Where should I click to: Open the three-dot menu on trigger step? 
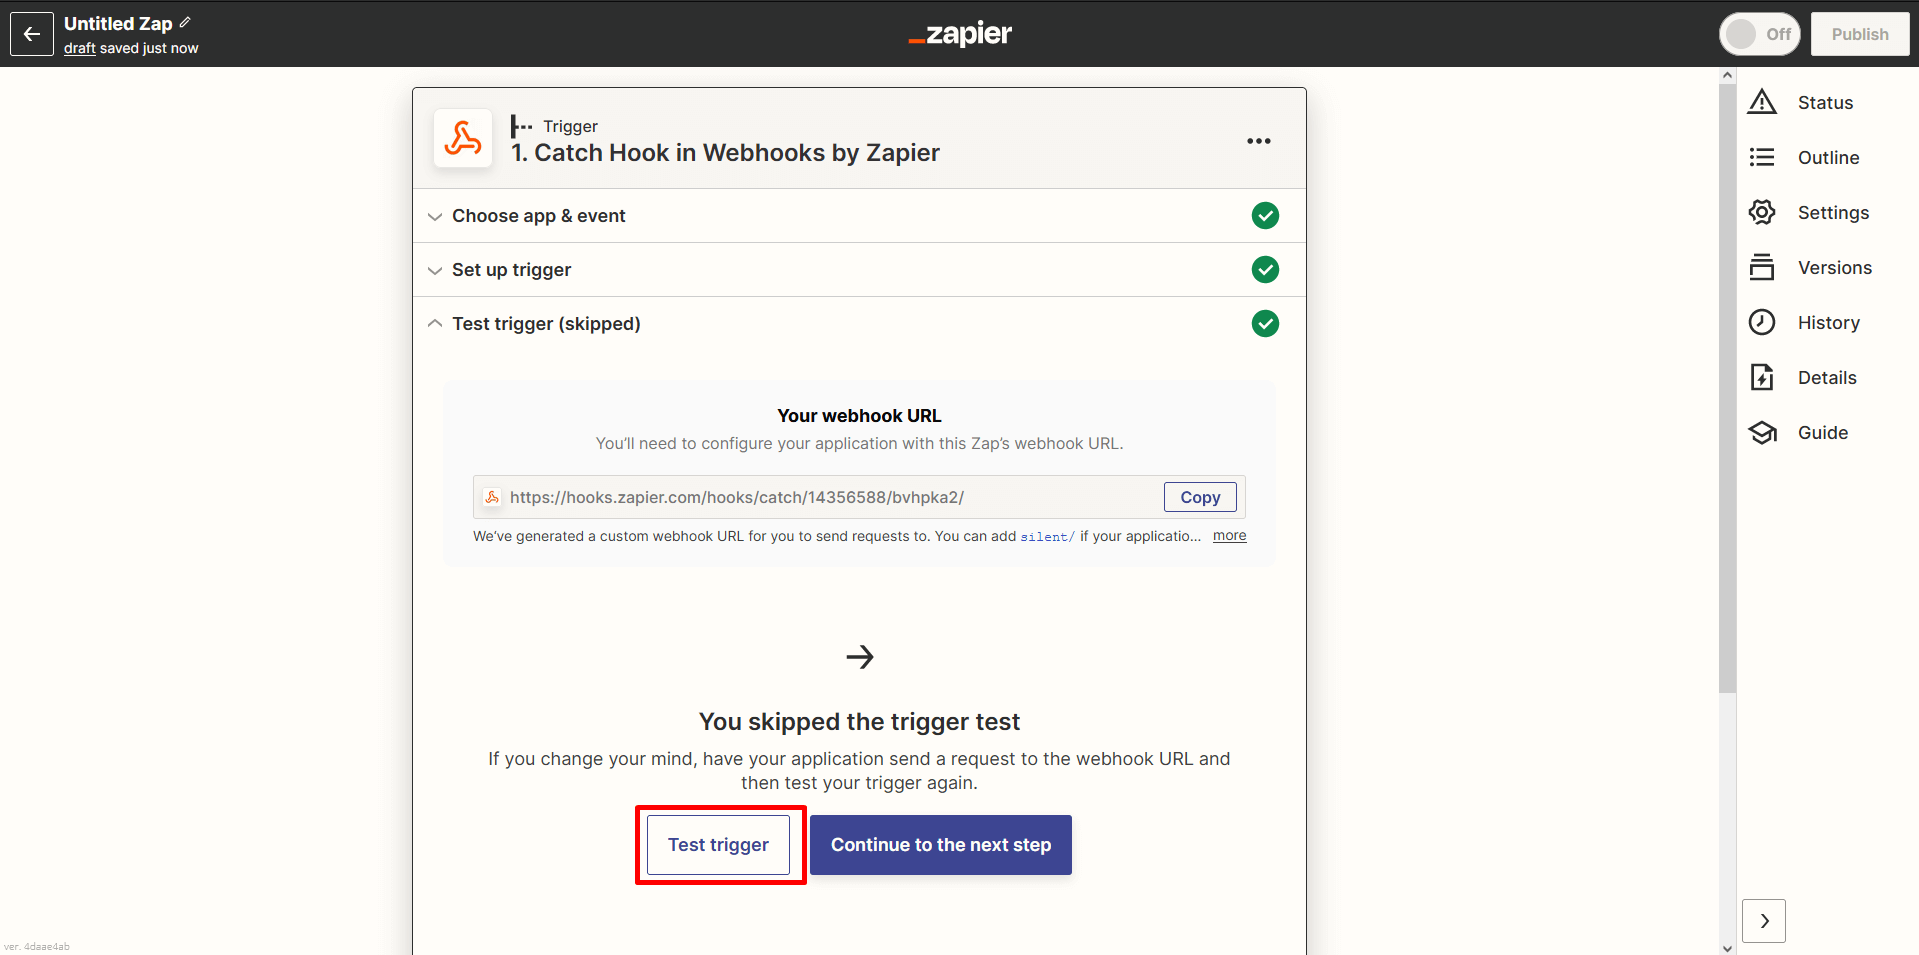(1258, 141)
